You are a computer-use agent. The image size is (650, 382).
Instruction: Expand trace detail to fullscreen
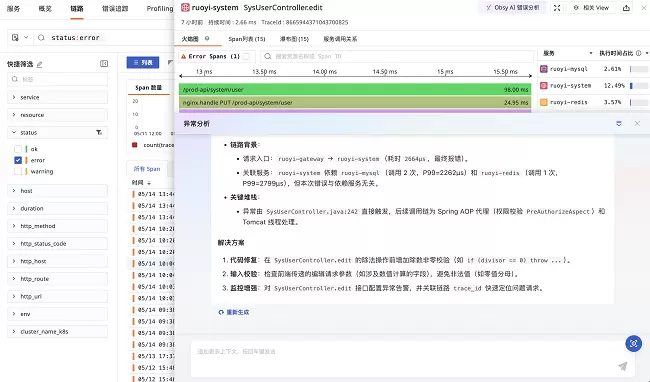(557, 8)
